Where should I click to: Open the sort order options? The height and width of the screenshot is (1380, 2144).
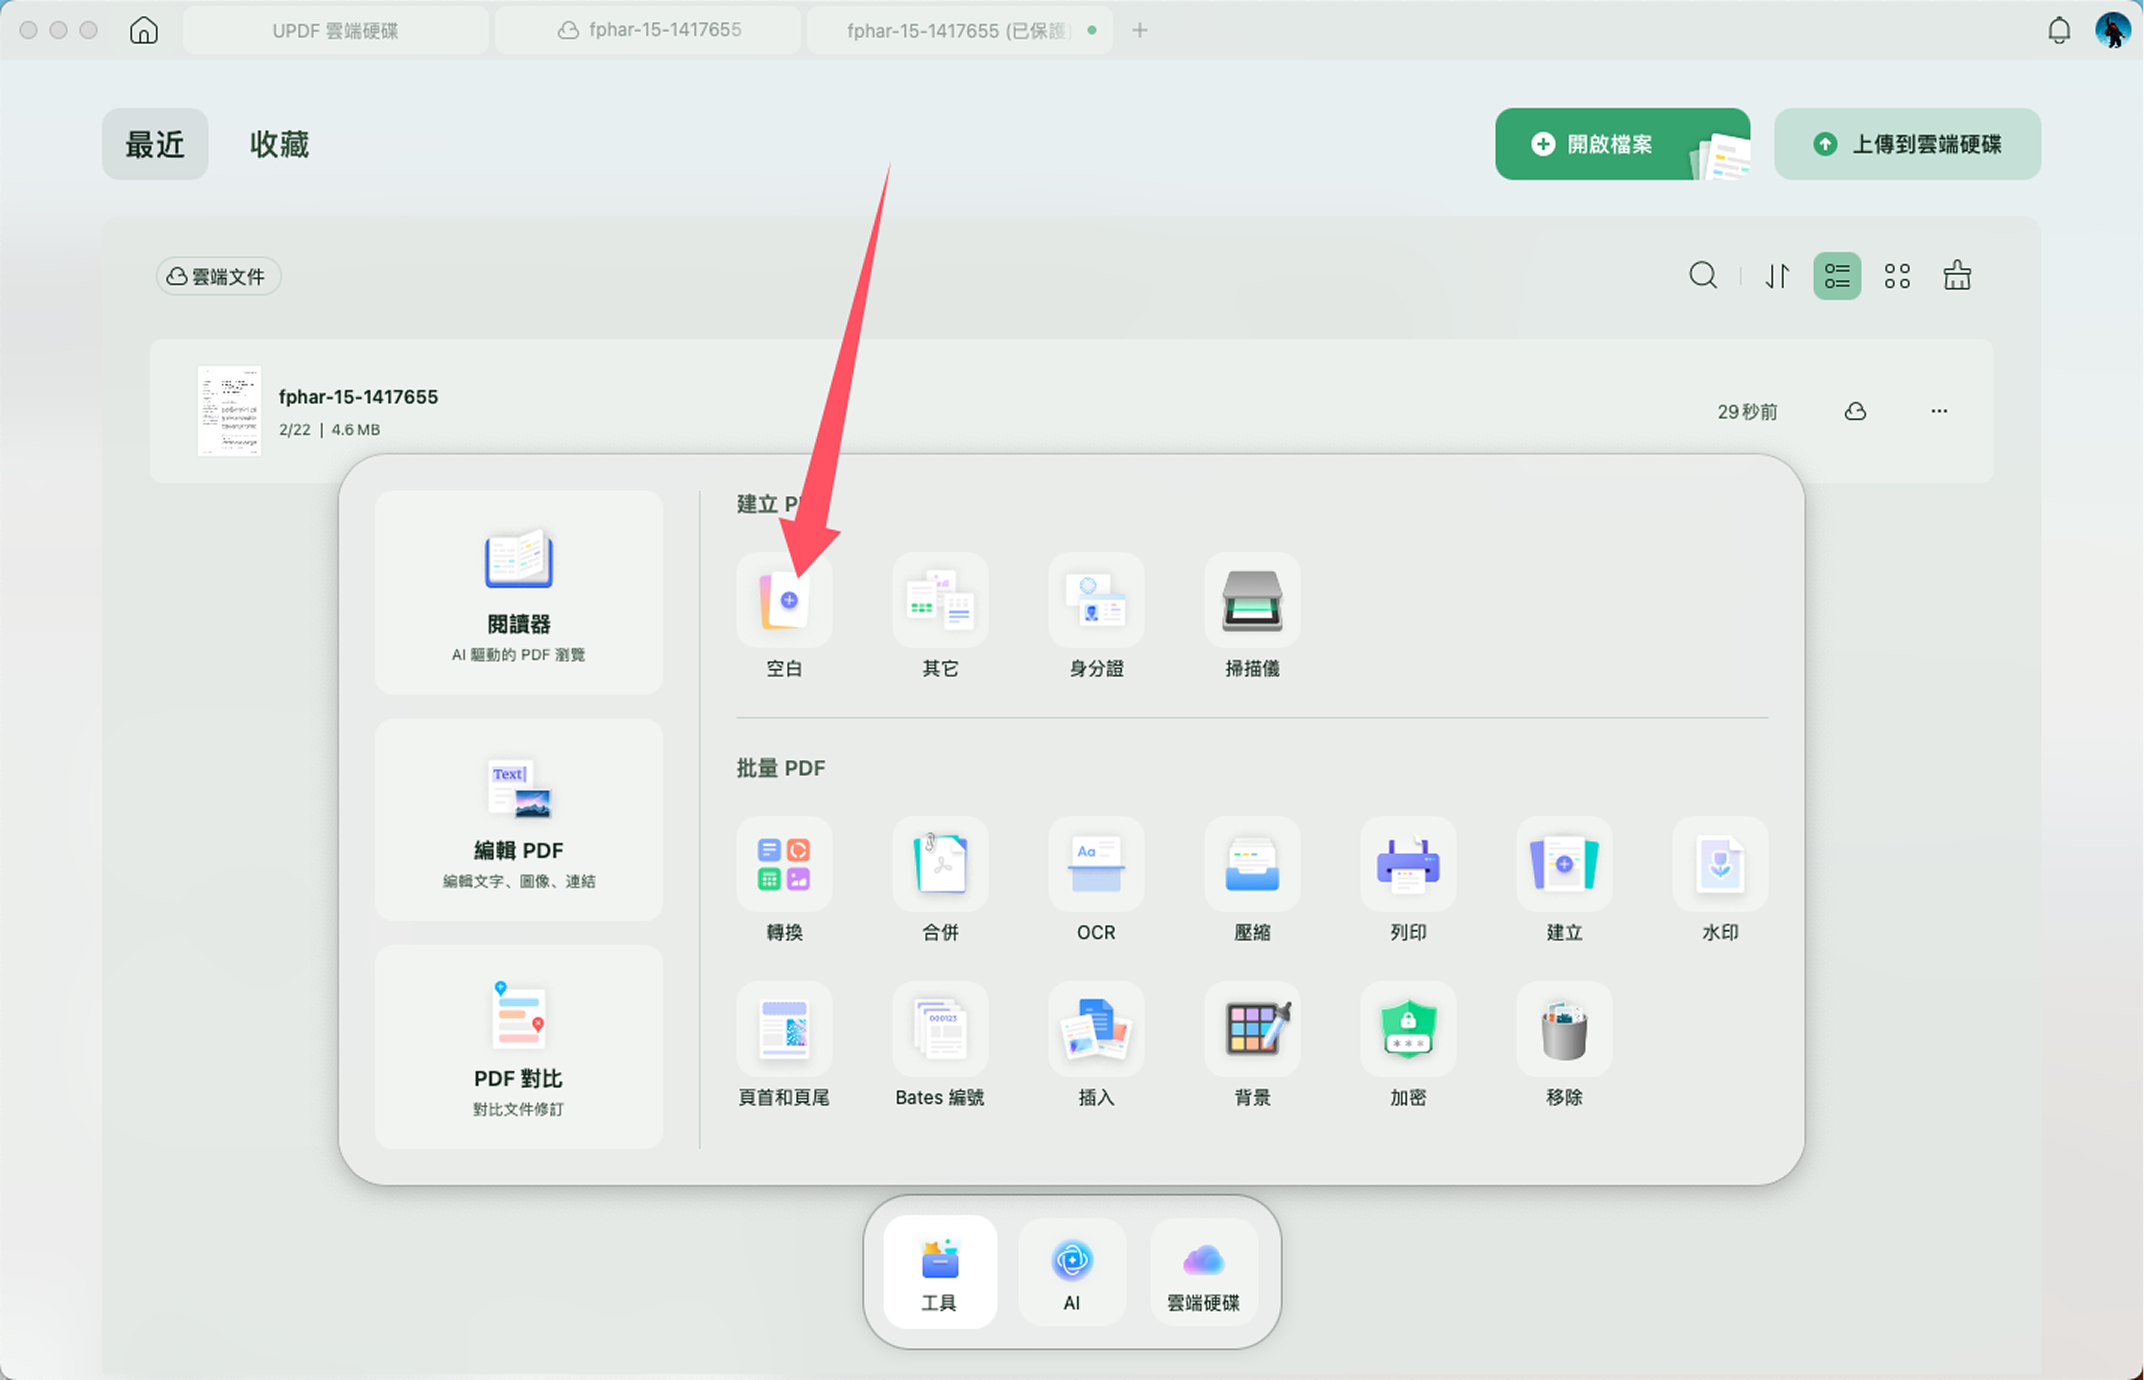(x=1777, y=276)
